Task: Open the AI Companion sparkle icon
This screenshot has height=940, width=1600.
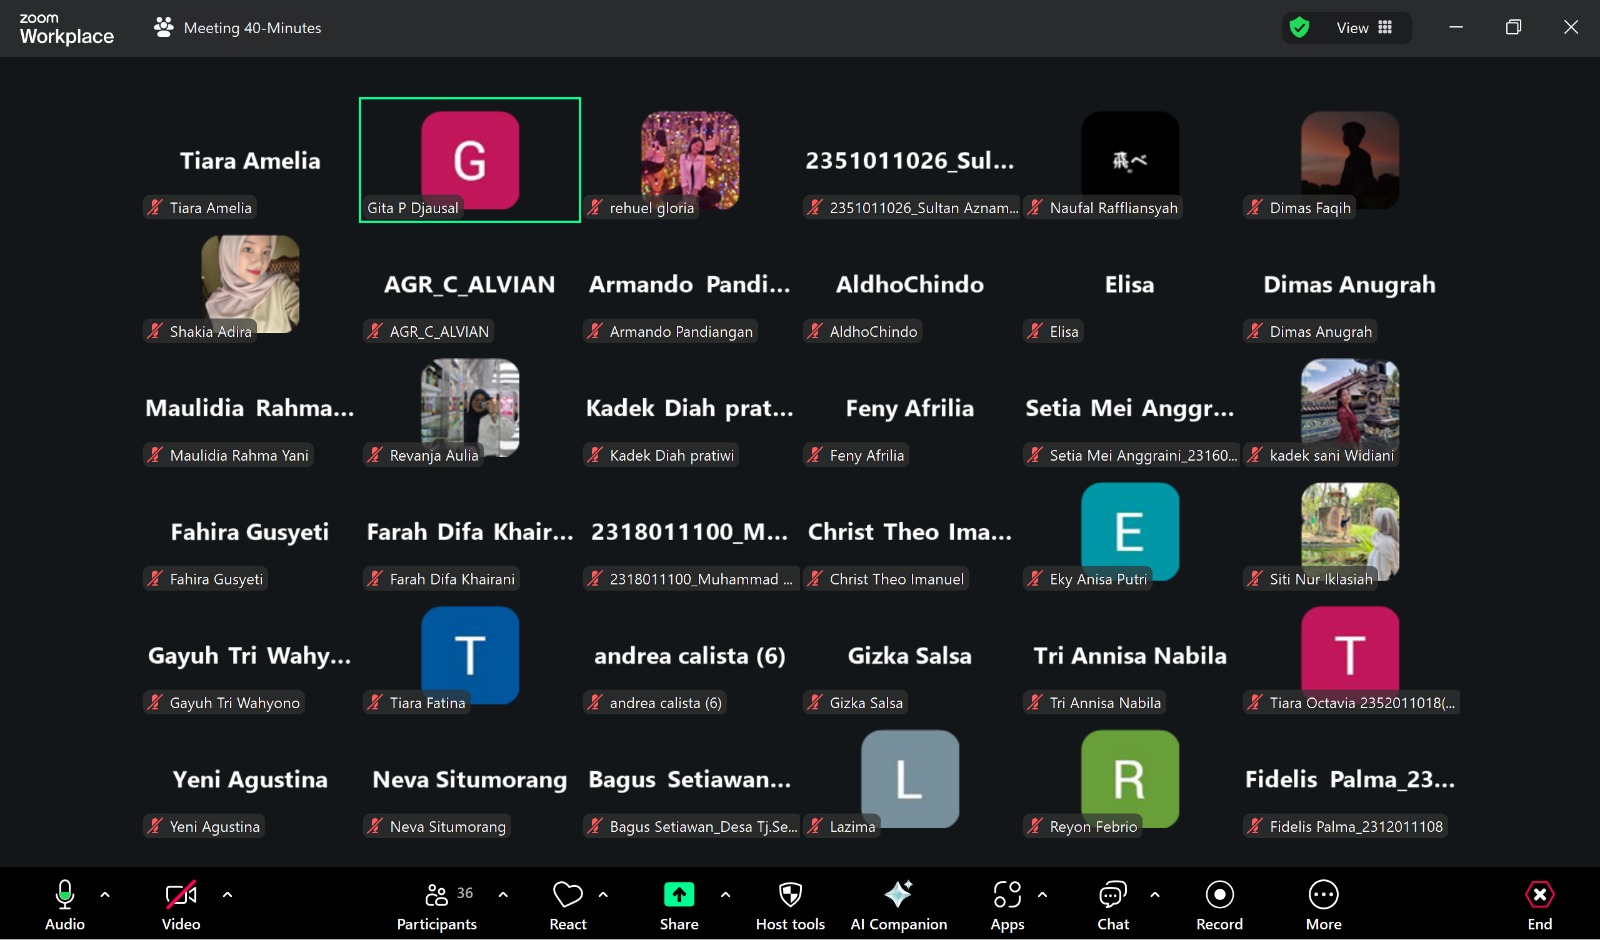Action: click(x=898, y=894)
